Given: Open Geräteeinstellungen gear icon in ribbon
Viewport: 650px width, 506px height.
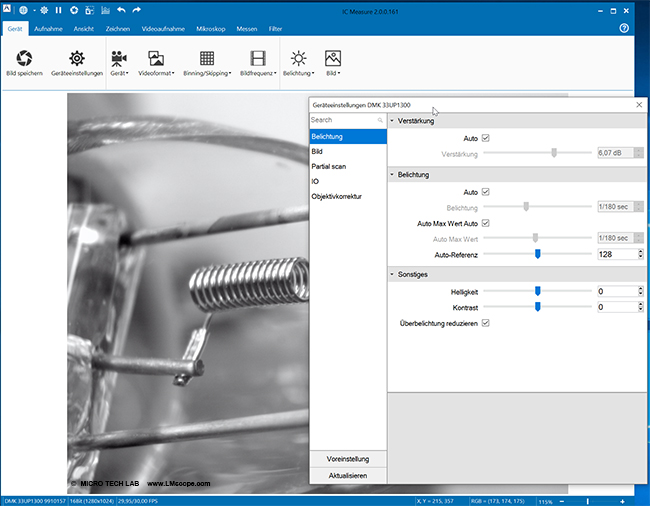Looking at the screenshot, I should pos(77,58).
